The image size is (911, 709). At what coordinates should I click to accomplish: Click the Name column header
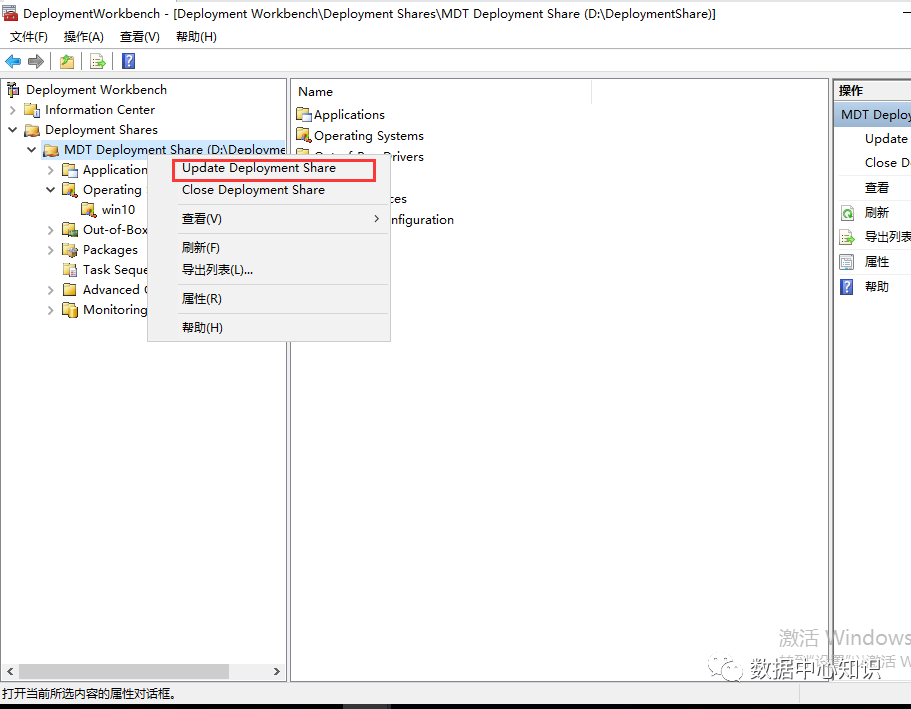click(442, 92)
